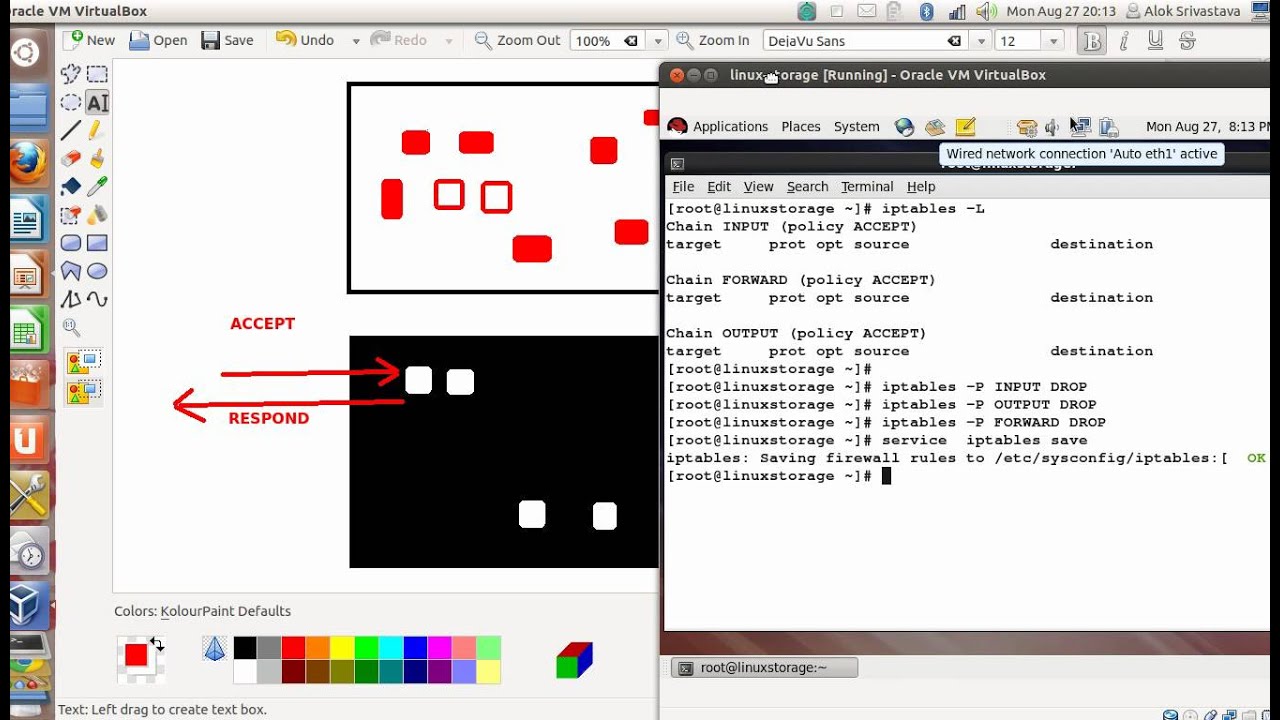Viewport: 1280px width, 720px height.
Task: Click the New document button
Action: point(89,40)
